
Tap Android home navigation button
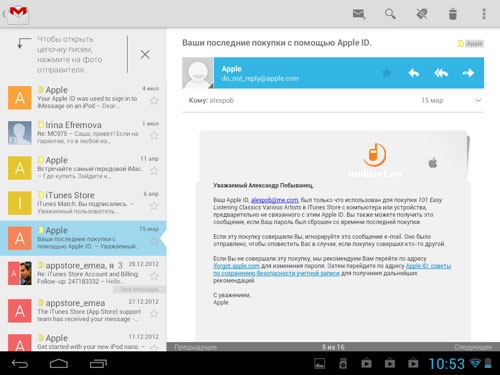pos(59,364)
